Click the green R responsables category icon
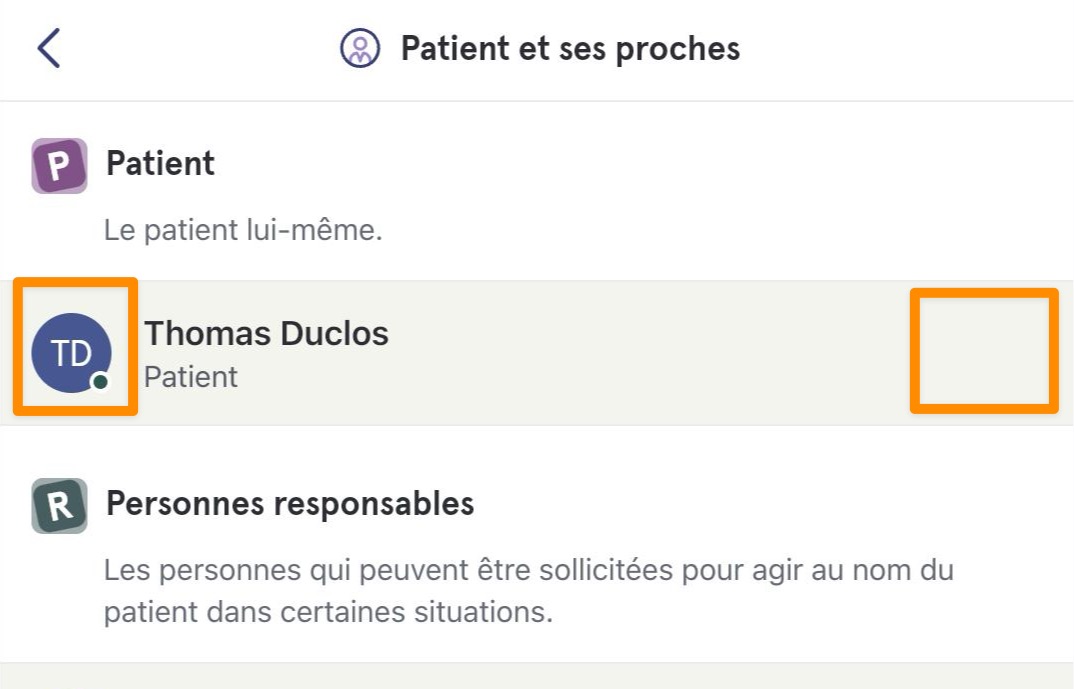 (x=60, y=505)
